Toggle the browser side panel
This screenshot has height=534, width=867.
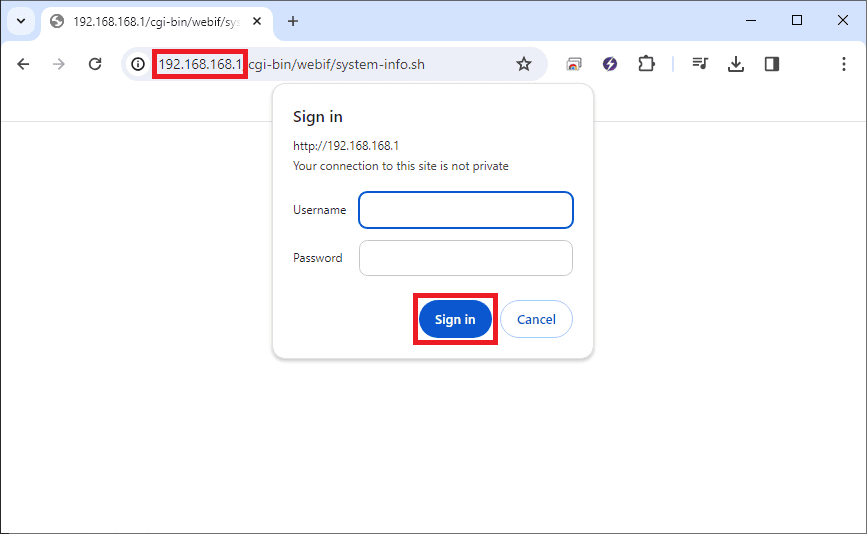tap(772, 64)
